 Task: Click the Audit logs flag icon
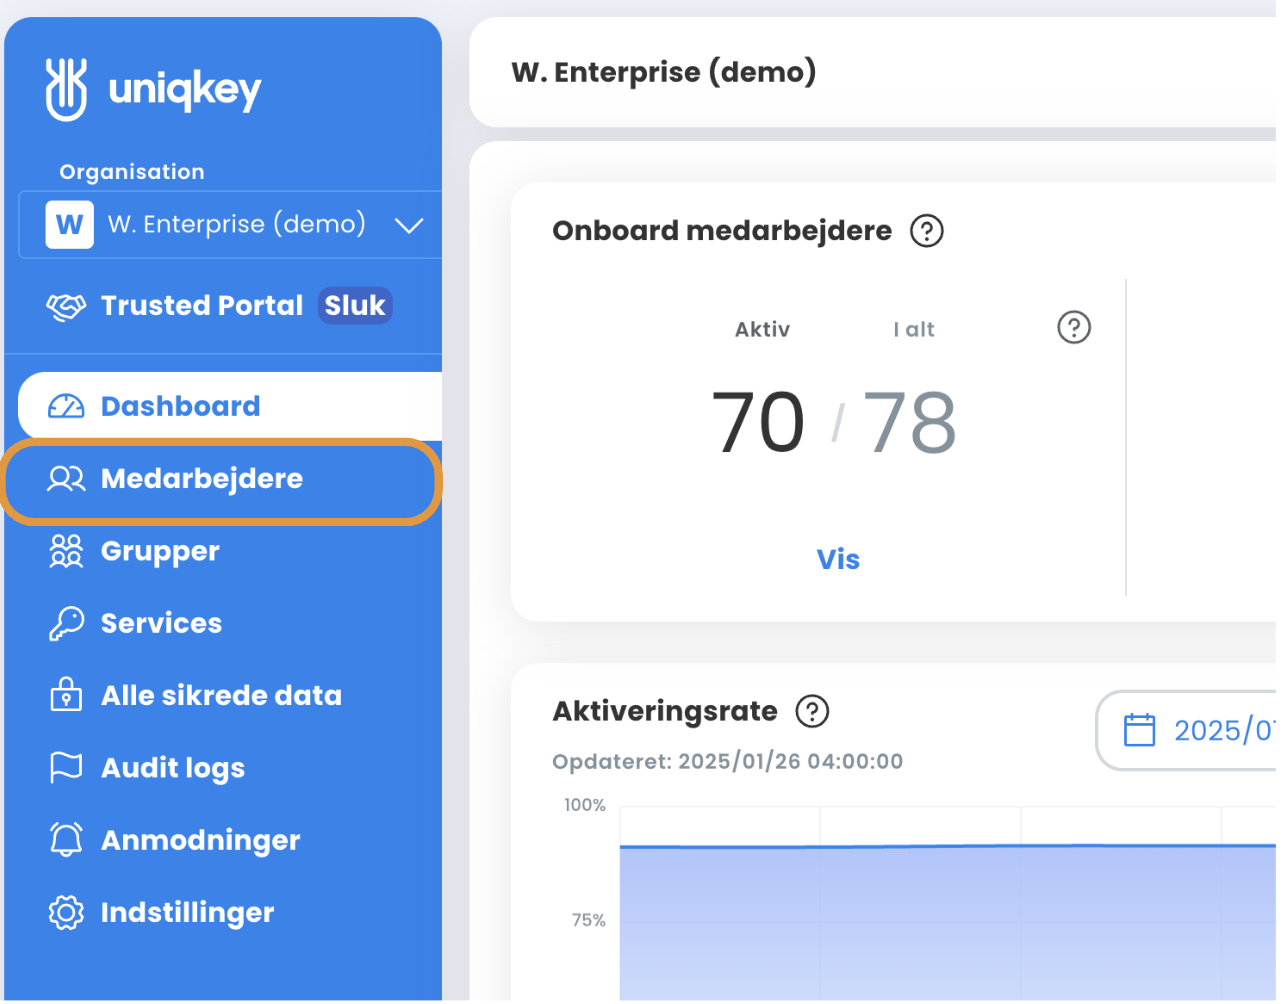click(66, 767)
